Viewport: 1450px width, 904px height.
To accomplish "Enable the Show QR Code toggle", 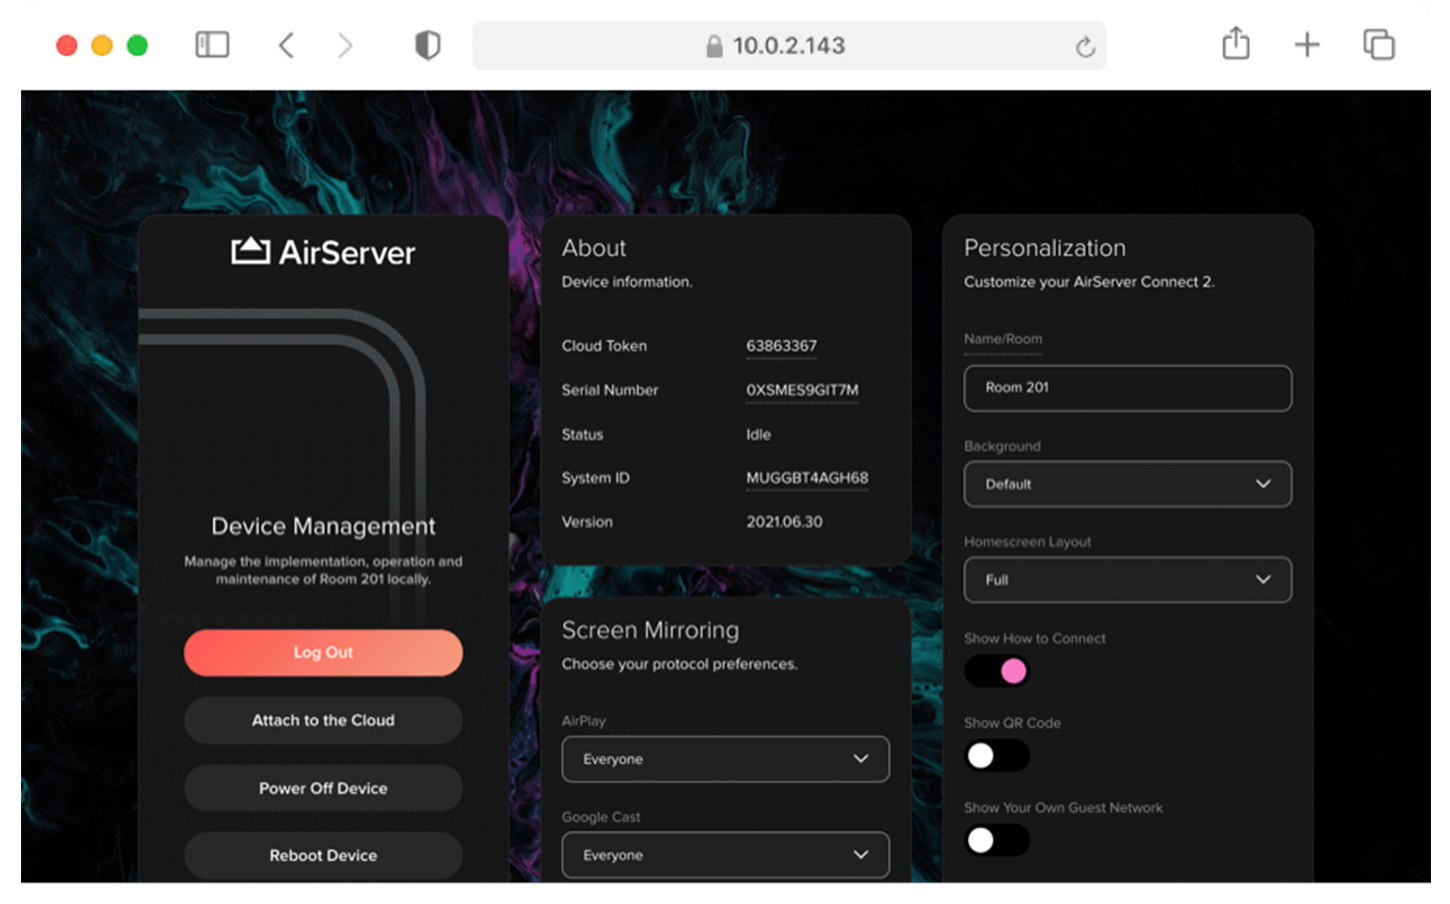I will (x=996, y=755).
